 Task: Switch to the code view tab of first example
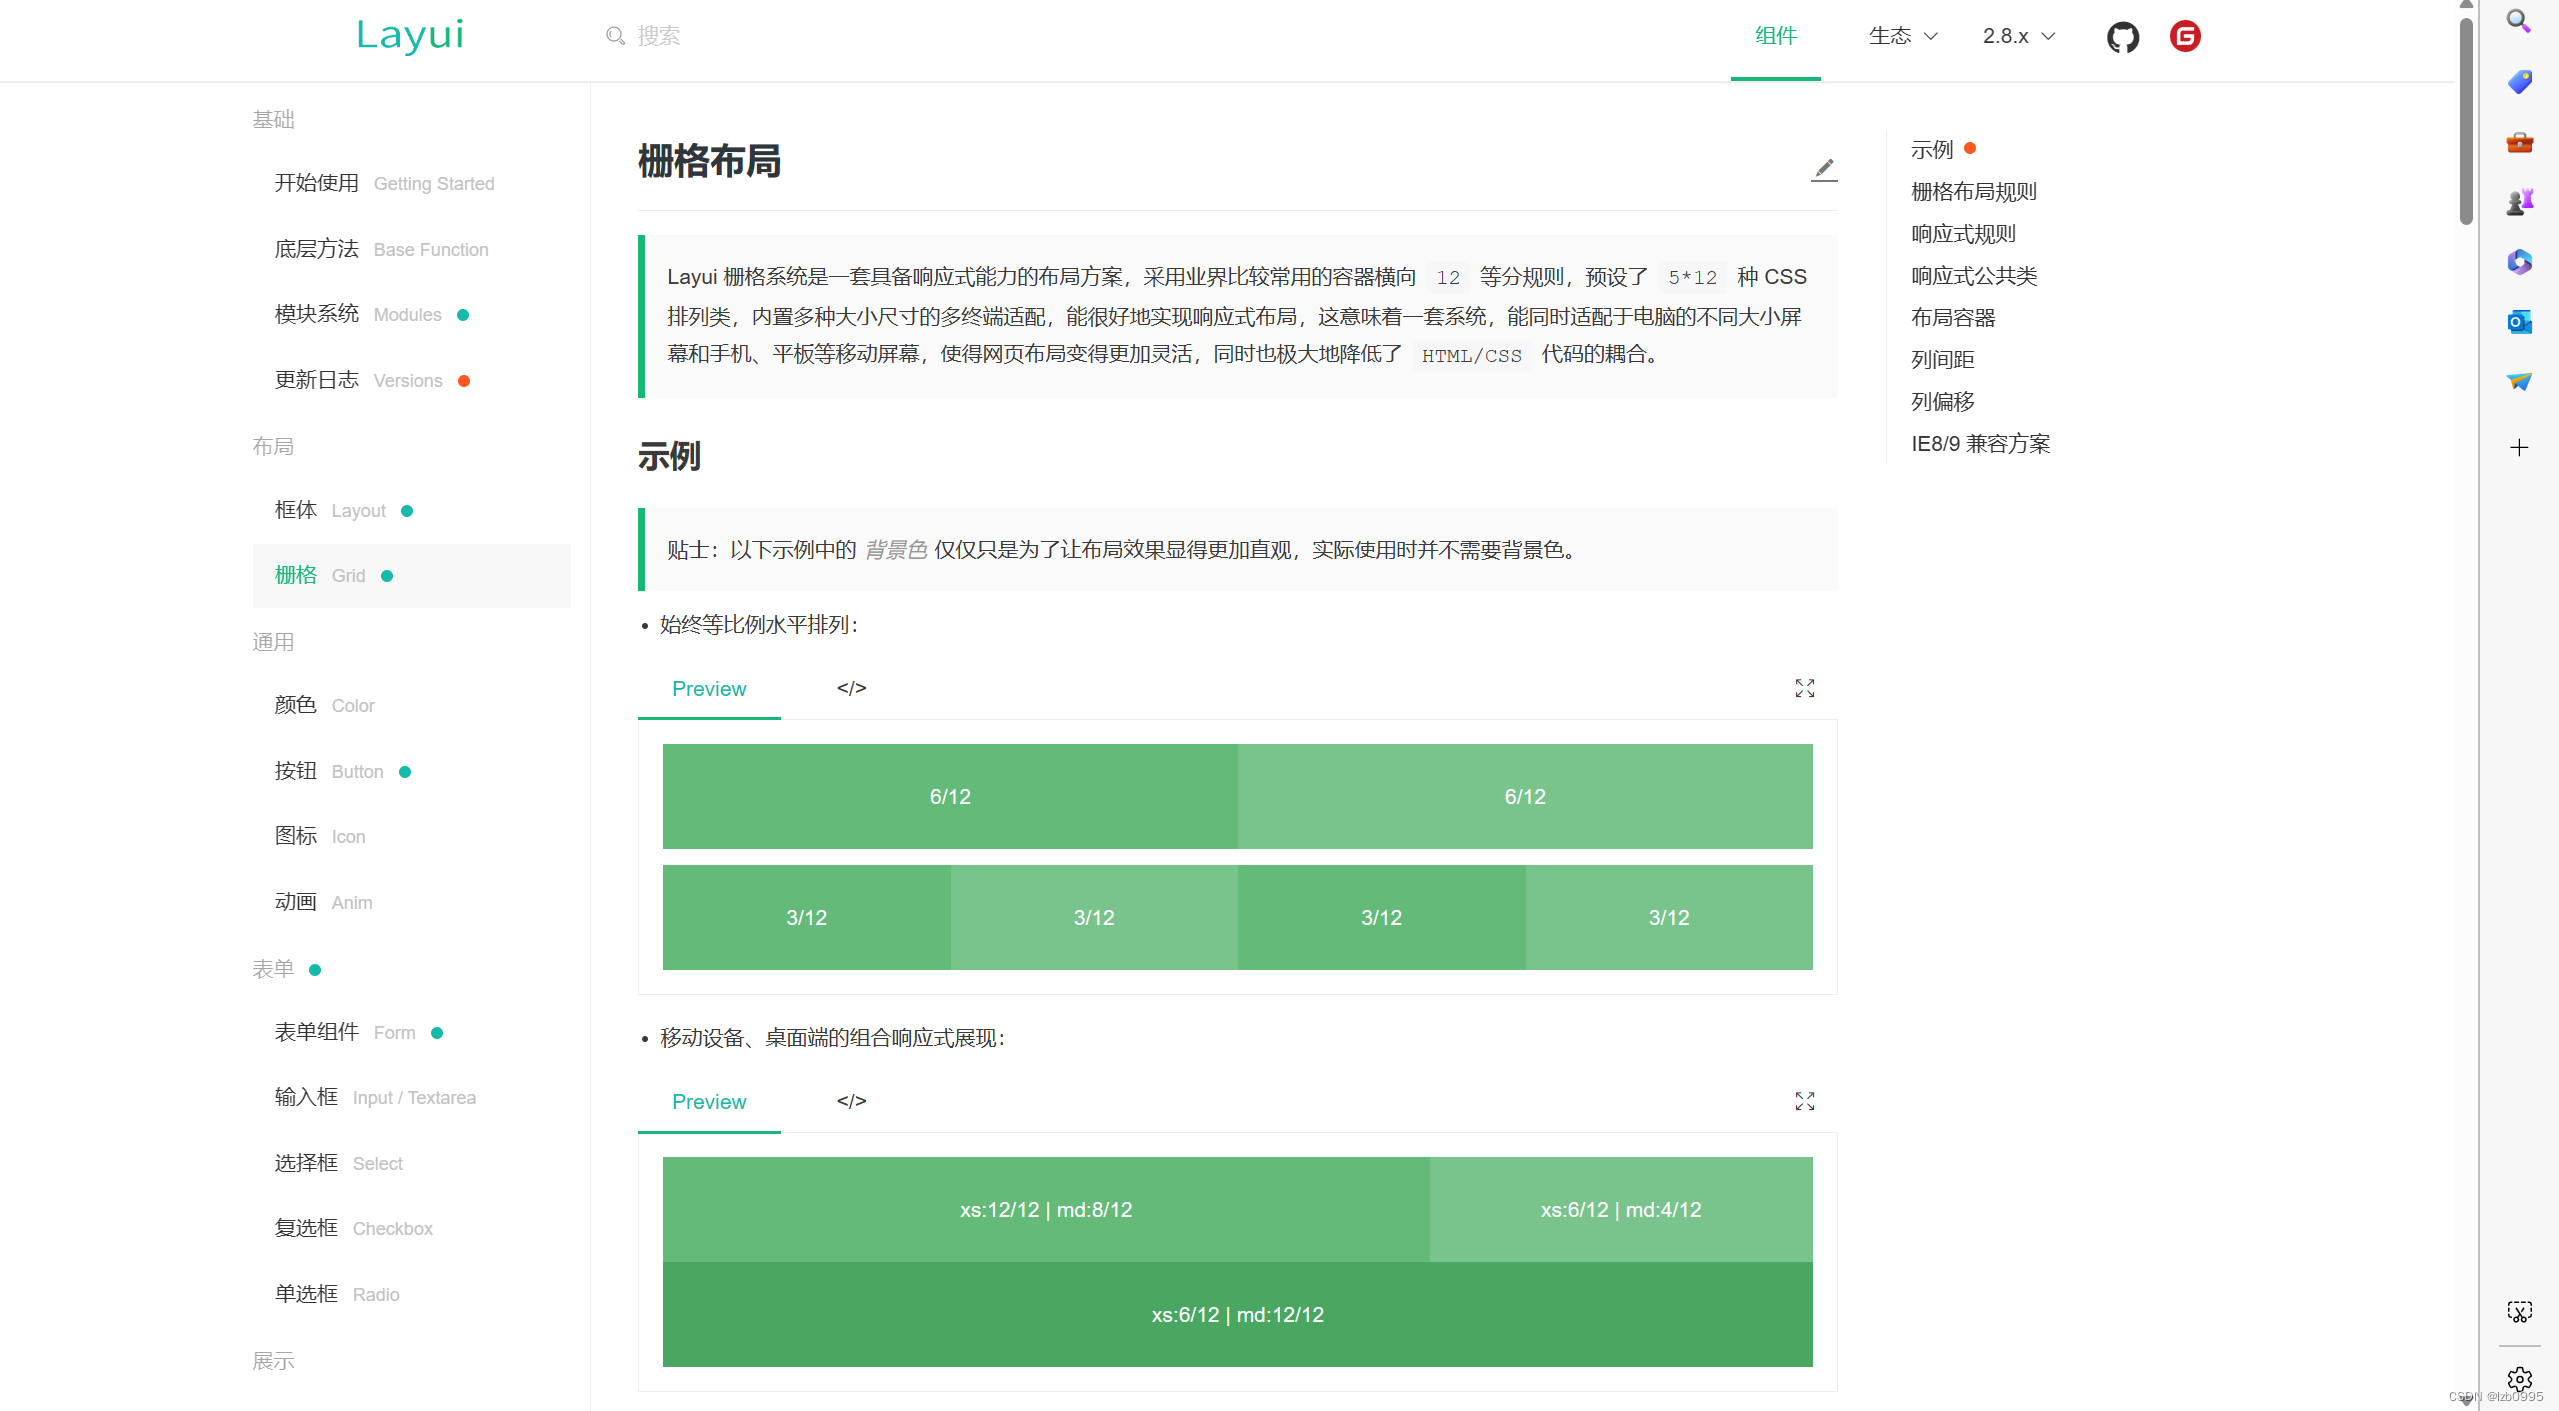pyautogui.click(x=851, y=688)
